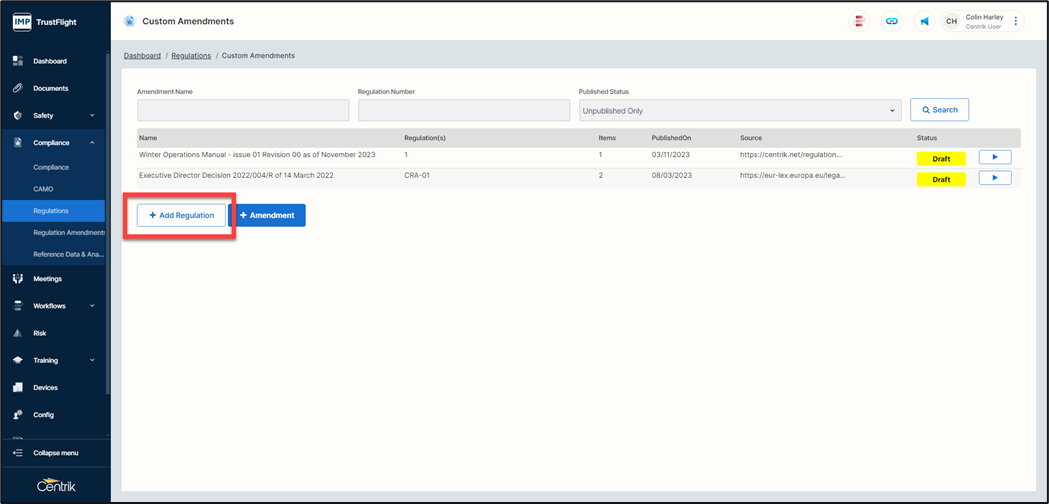Open the CAMO submenu item
The height and width of the screenshot is (504, 1049).
pyautogui.click(x=43, y=189)
